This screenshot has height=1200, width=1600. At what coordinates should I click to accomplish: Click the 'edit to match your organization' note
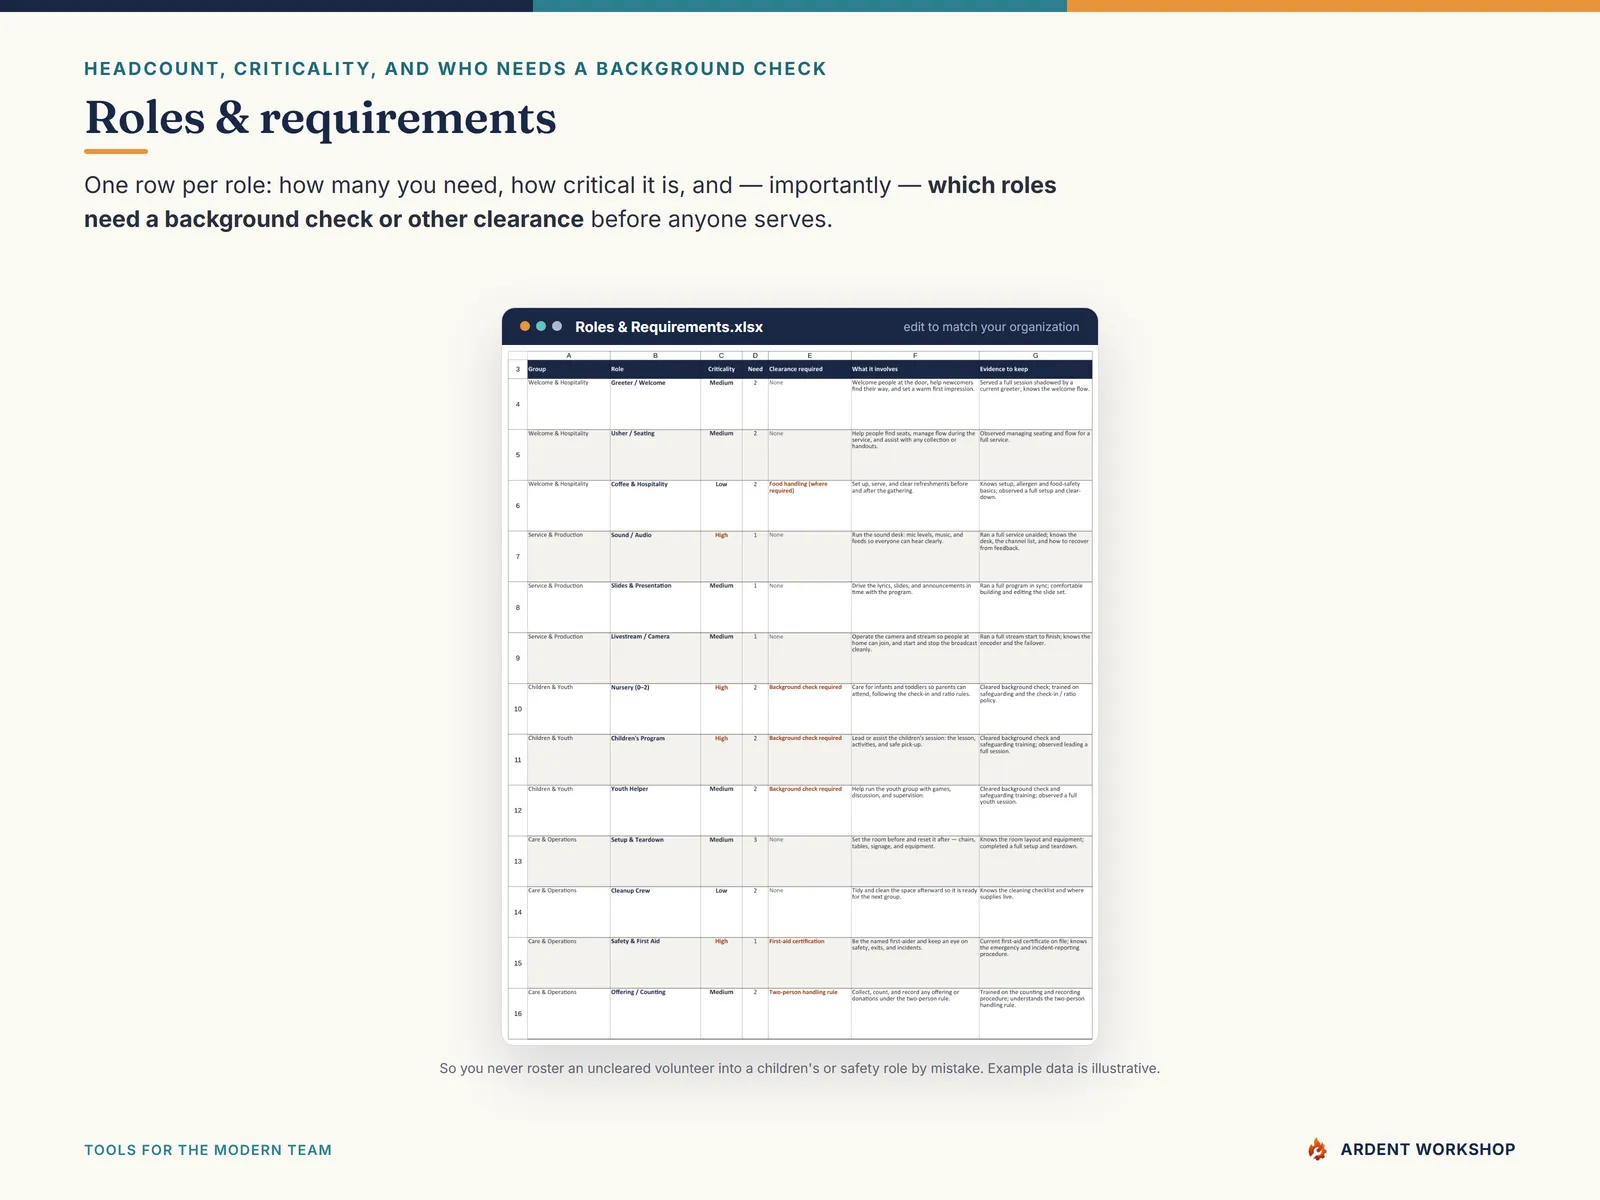[x=991, y=327]
